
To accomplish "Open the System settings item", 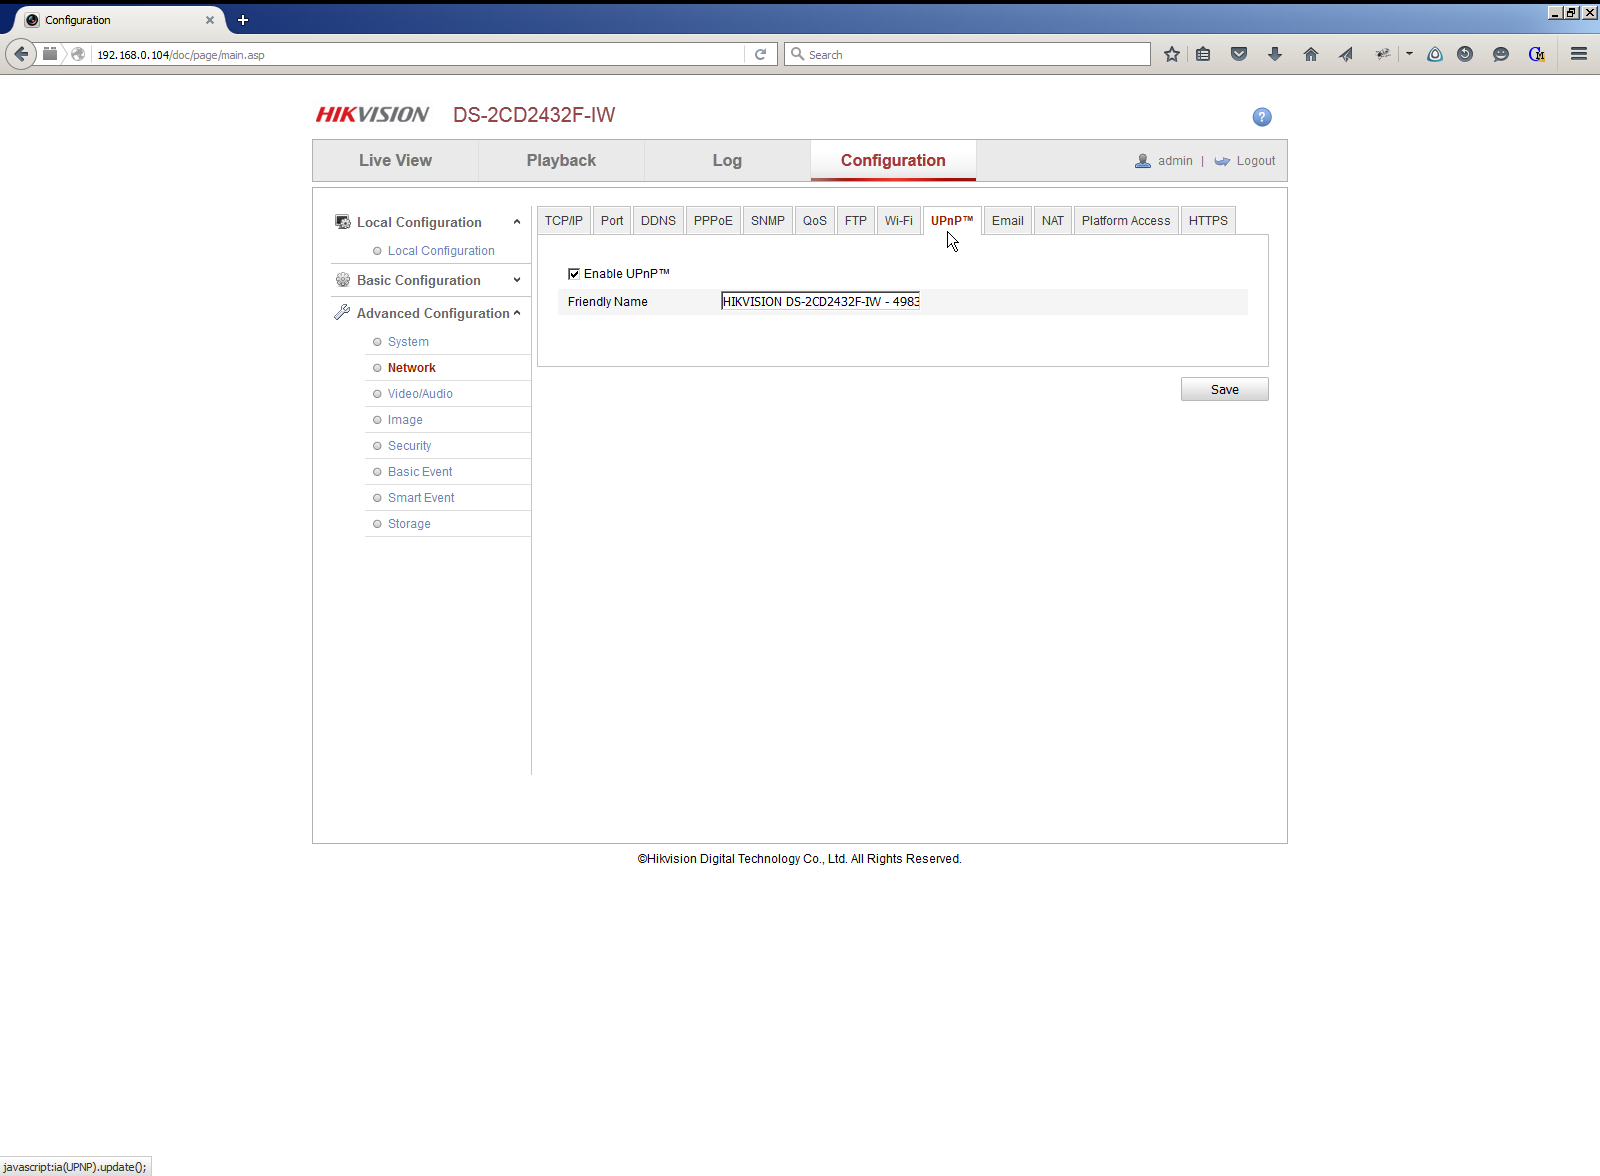I will 408,342.
